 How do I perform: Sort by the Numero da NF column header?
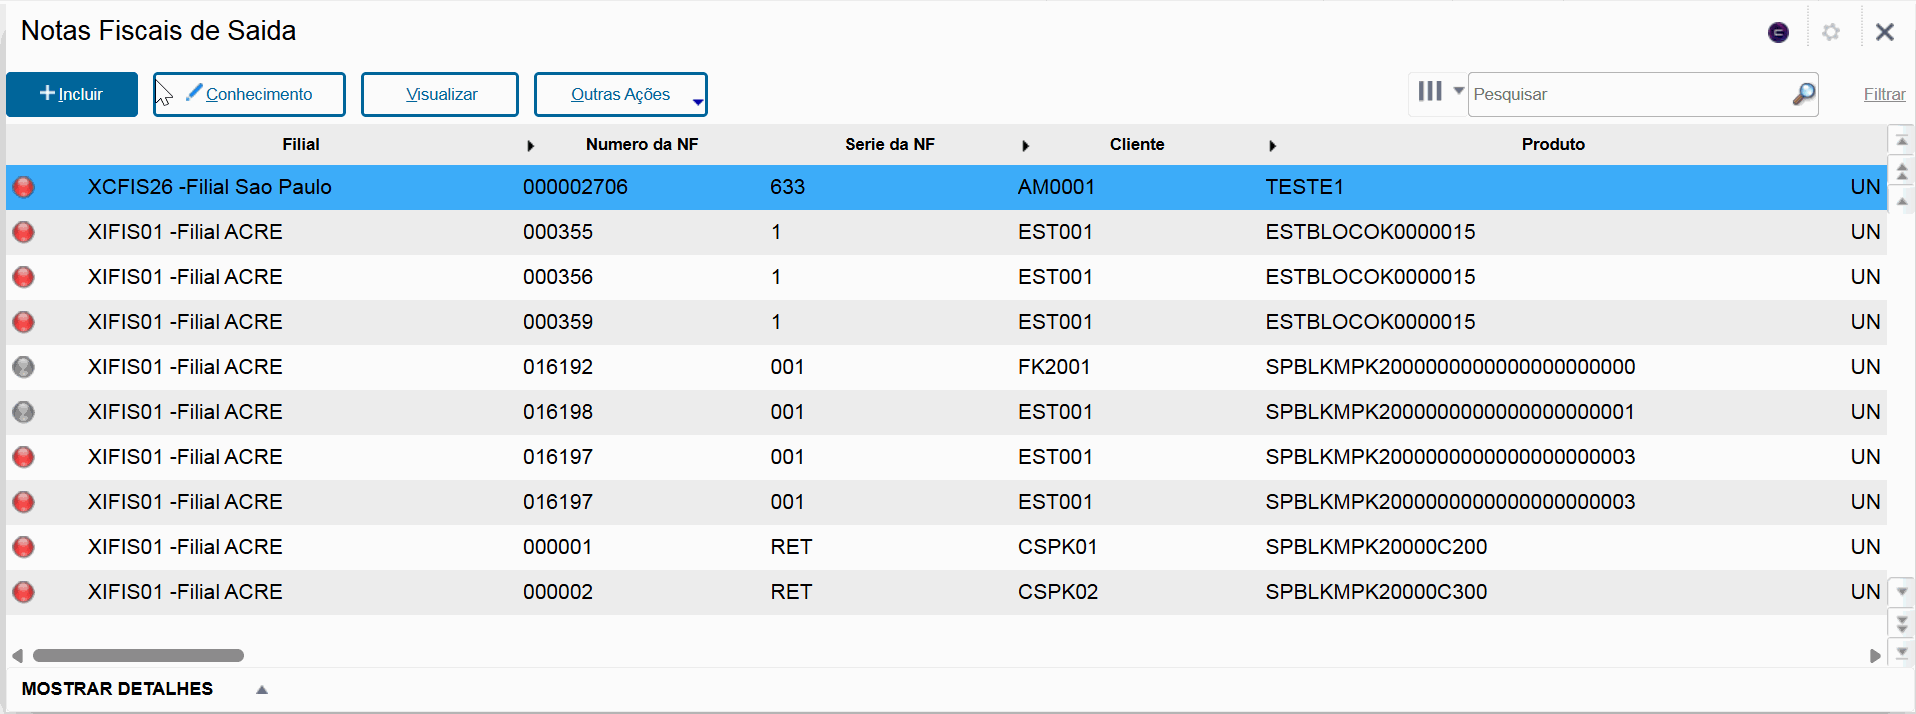click(641, 144)
